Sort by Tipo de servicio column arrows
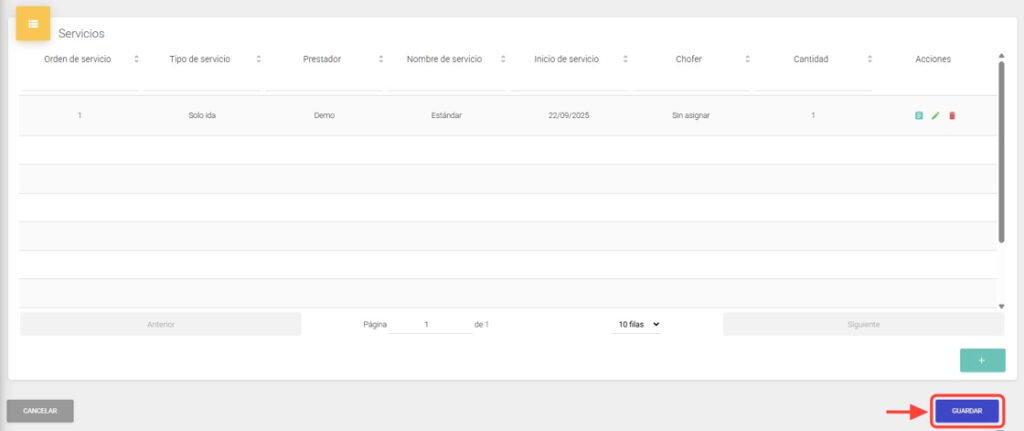The height and width of the screenshot is (431, 1024). [x=259, y=60]
